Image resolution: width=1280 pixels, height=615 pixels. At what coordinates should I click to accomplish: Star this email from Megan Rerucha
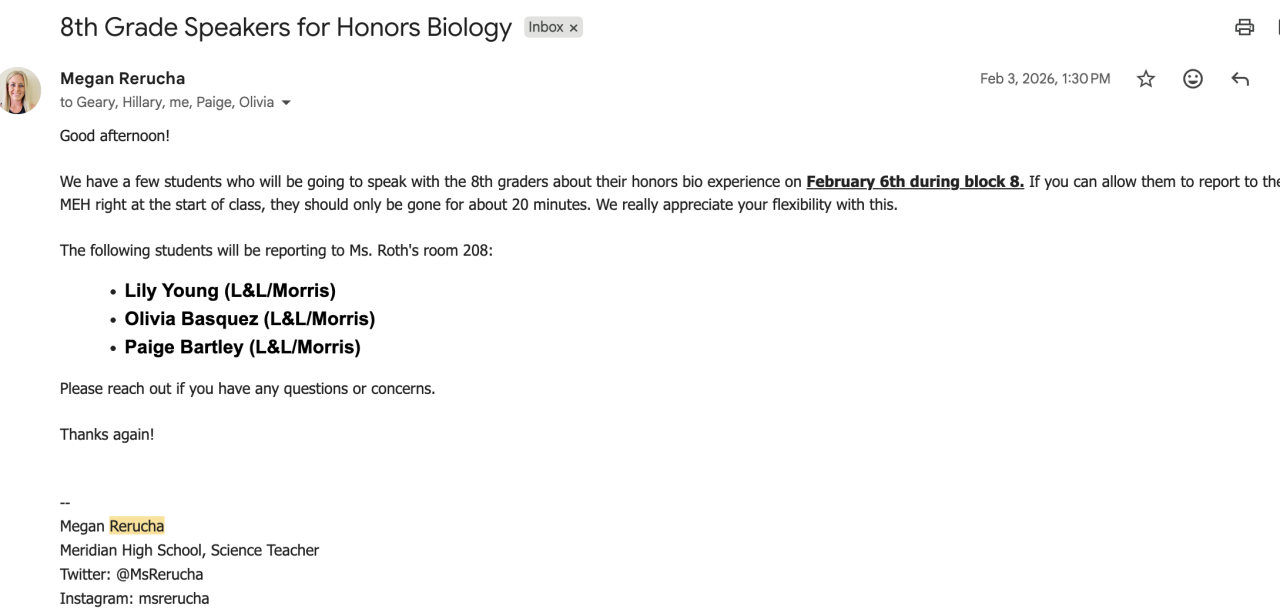point(1146,79)
